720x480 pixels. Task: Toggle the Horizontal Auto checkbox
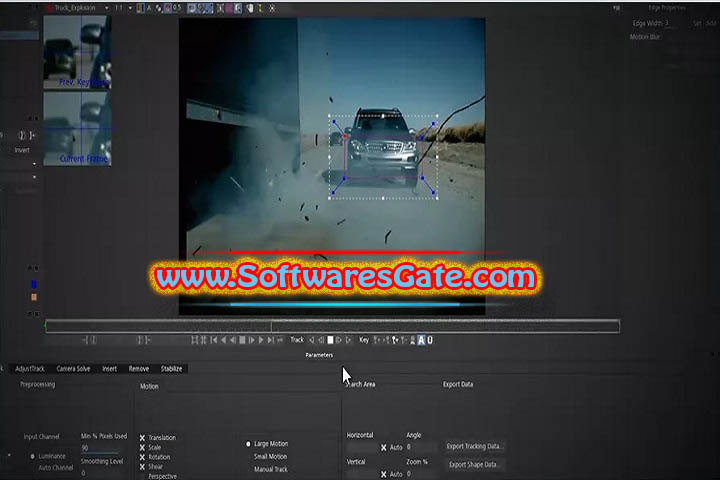[383, 447]
